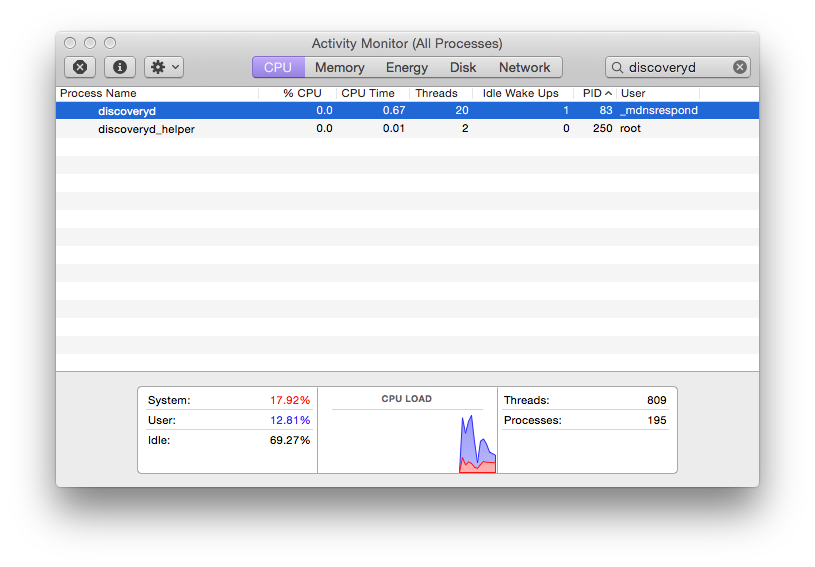
Task: Sort by % CPU column header
Action: (x=298, y=94)
